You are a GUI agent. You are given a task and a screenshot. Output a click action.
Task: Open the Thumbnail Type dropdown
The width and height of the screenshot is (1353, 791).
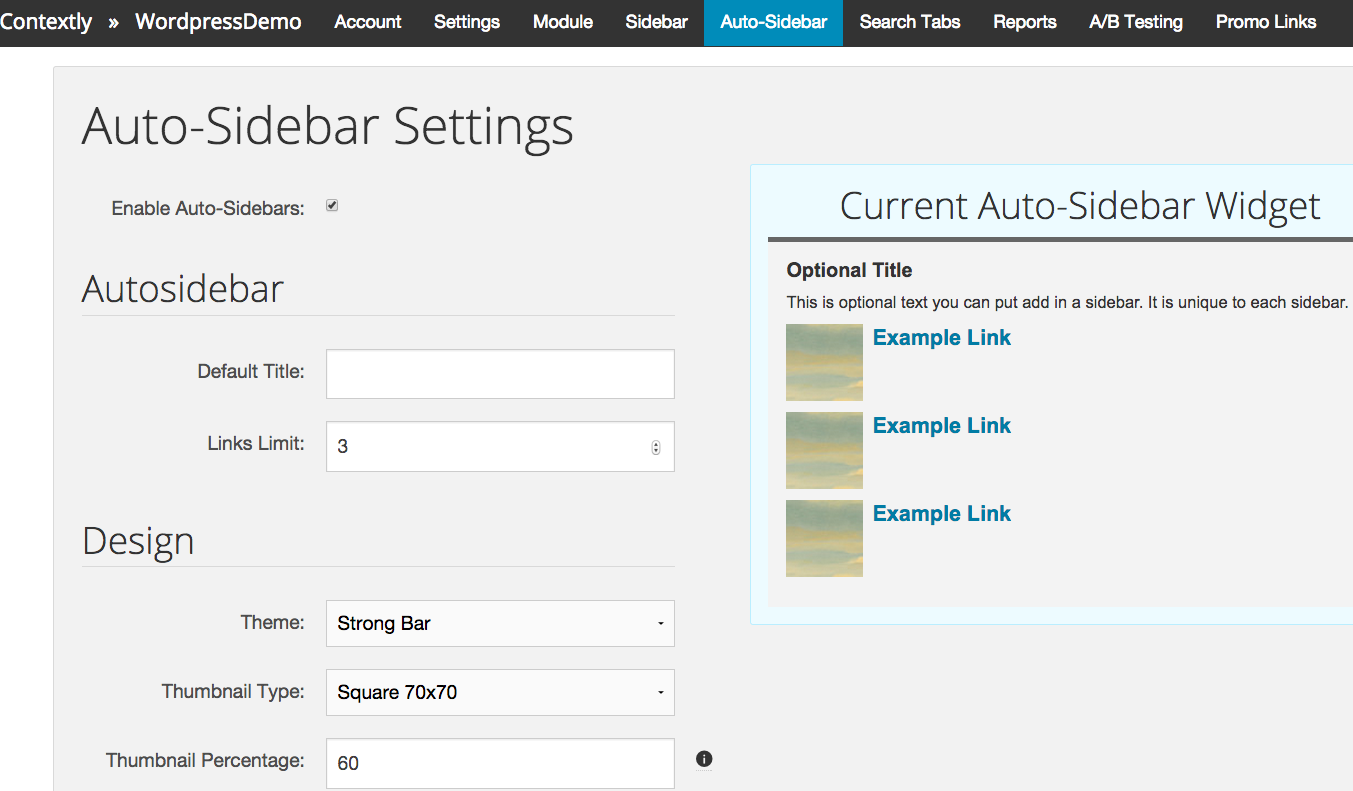500,692
